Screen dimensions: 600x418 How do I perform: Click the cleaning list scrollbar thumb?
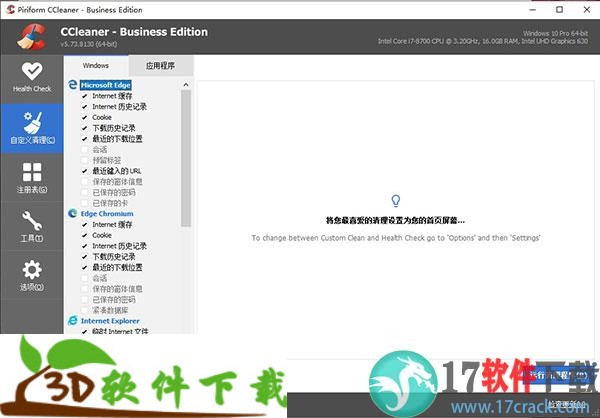[186, 158]
